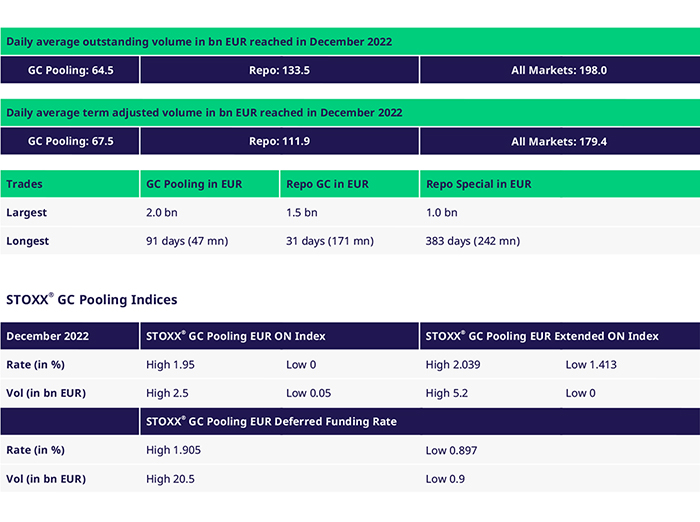Click the Trades column header
The image size is (700, 522).
(x=25, y=184)
